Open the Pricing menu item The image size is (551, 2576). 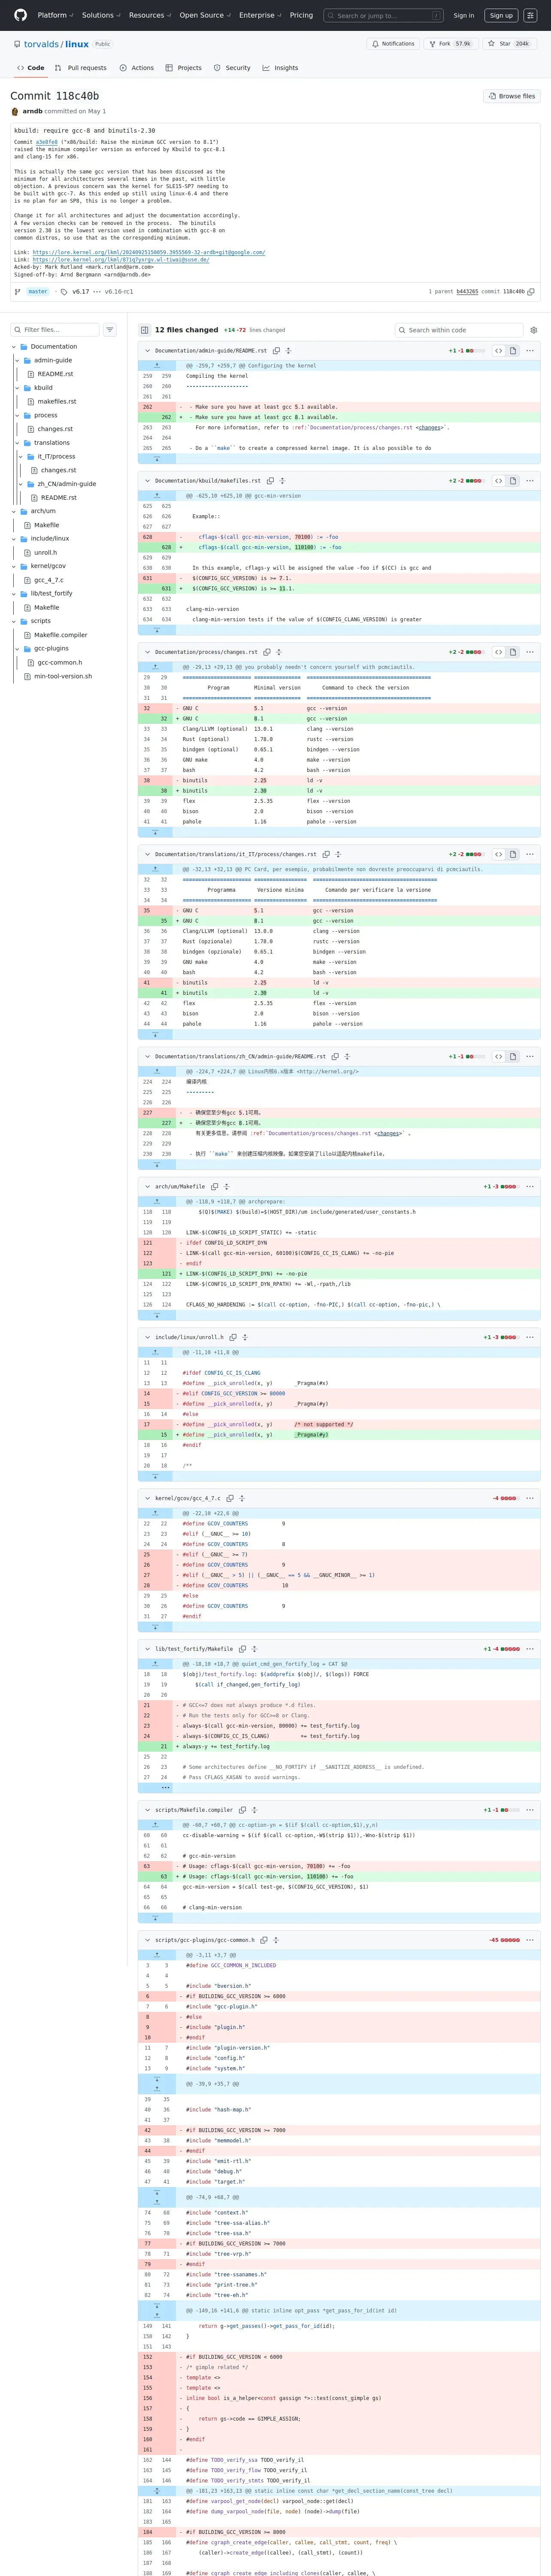point(301,15)
